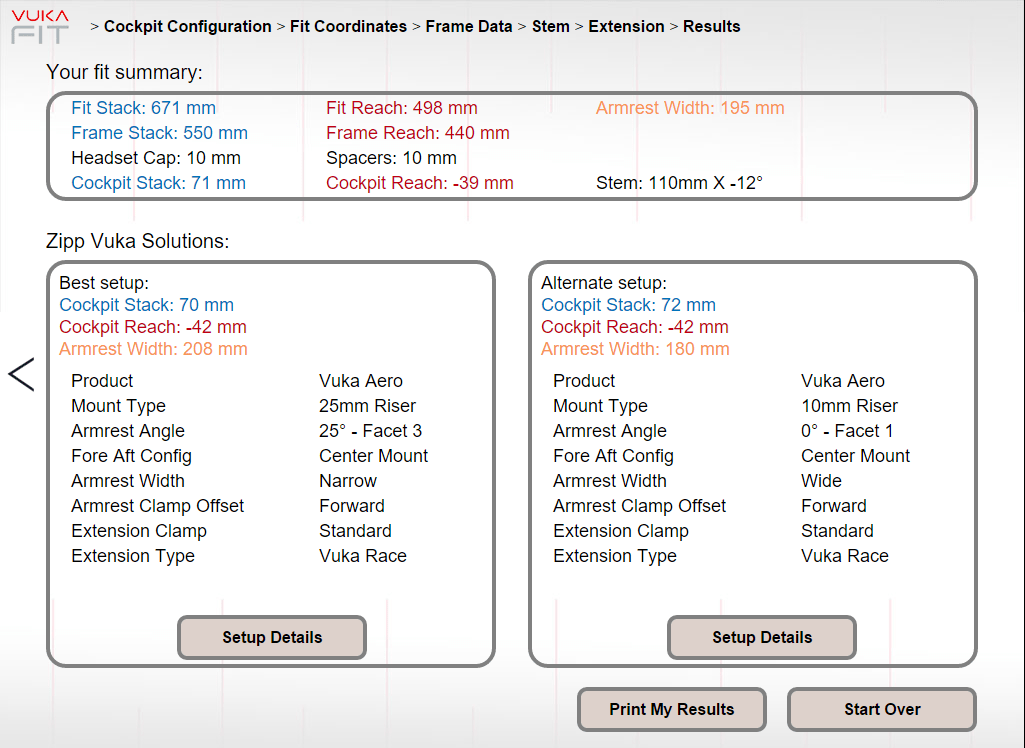Click 'Armrest Width: 180 mm' text
The image size is (1025, 748).
tap(635, 348)
